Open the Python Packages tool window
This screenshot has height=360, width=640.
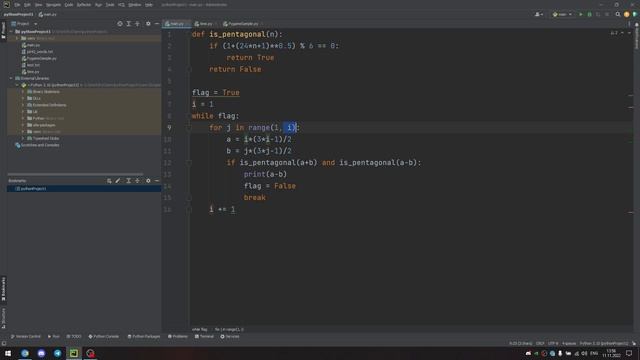(144, 336)
